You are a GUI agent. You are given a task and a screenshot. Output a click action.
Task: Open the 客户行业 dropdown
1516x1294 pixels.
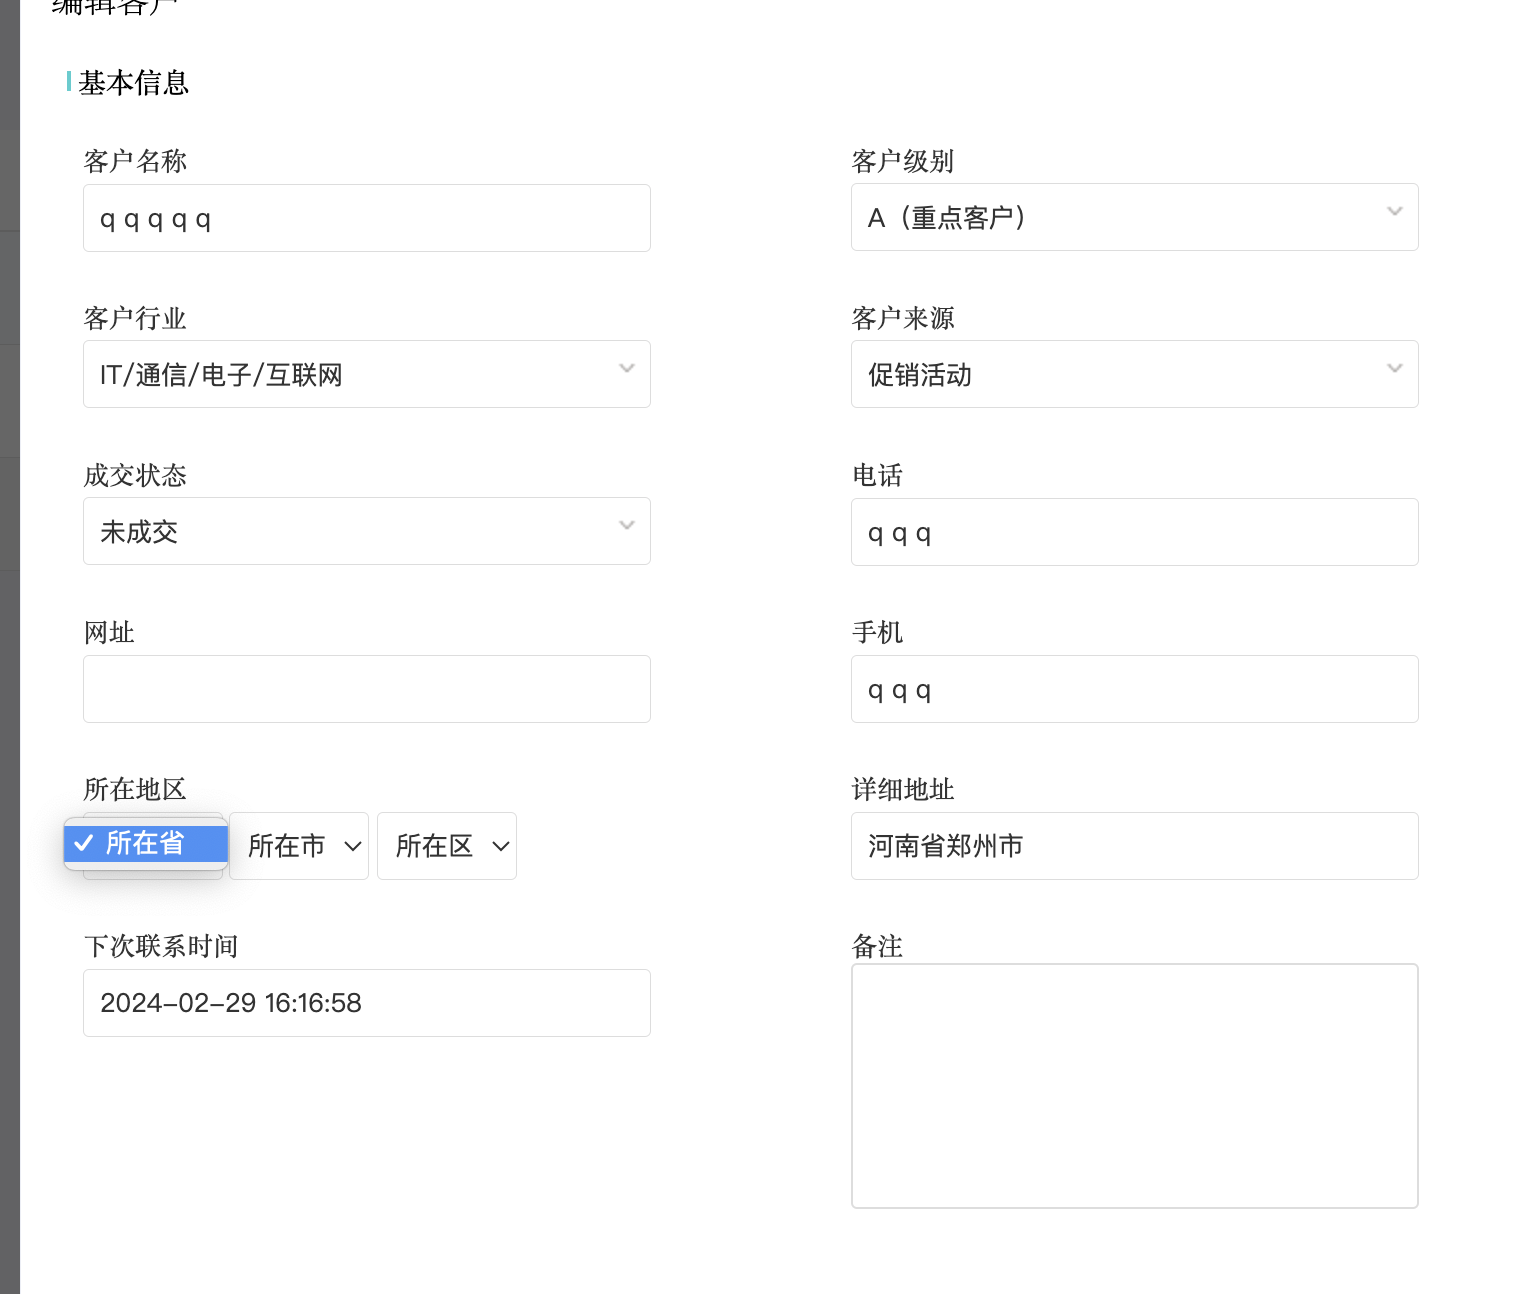tap(367, 374)
